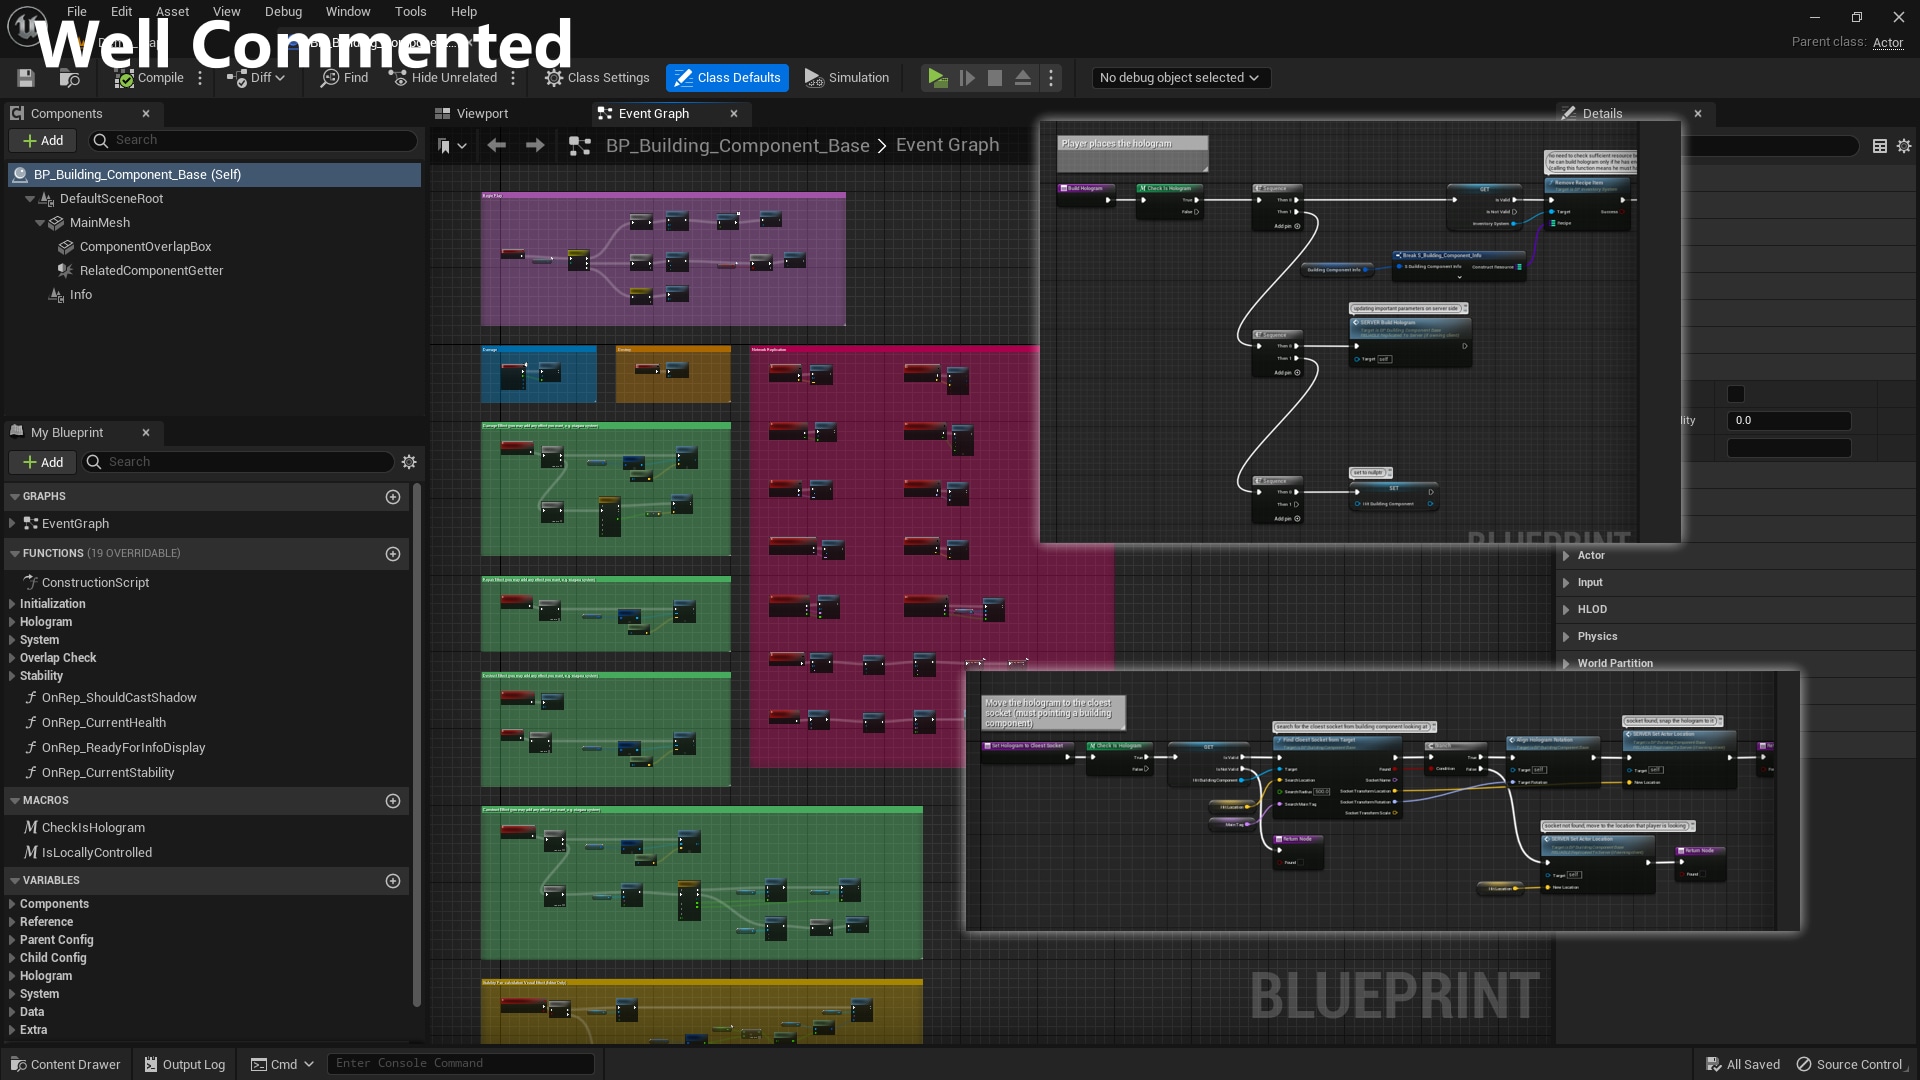Open My Blueprint settings gear
This screenshot has height=1080, width=1920.
coord(409,462)
